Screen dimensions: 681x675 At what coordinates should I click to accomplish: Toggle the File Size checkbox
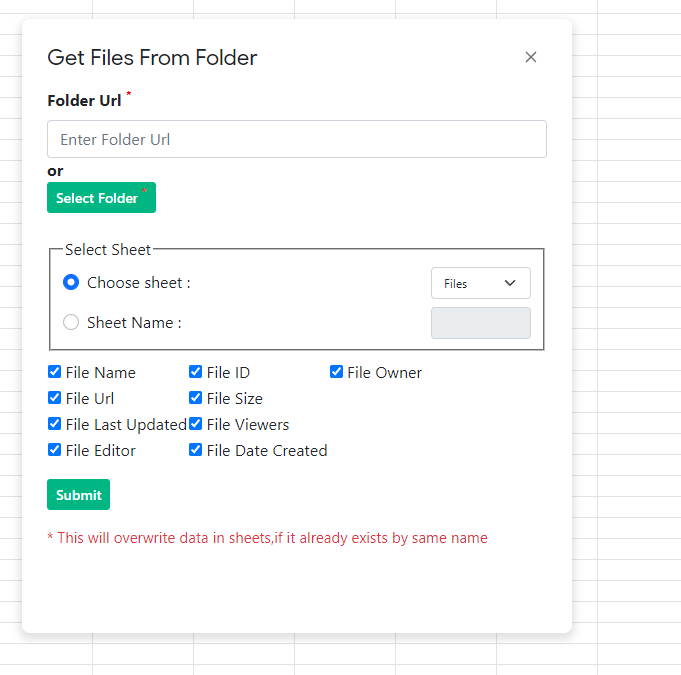[x=196, y=398]
